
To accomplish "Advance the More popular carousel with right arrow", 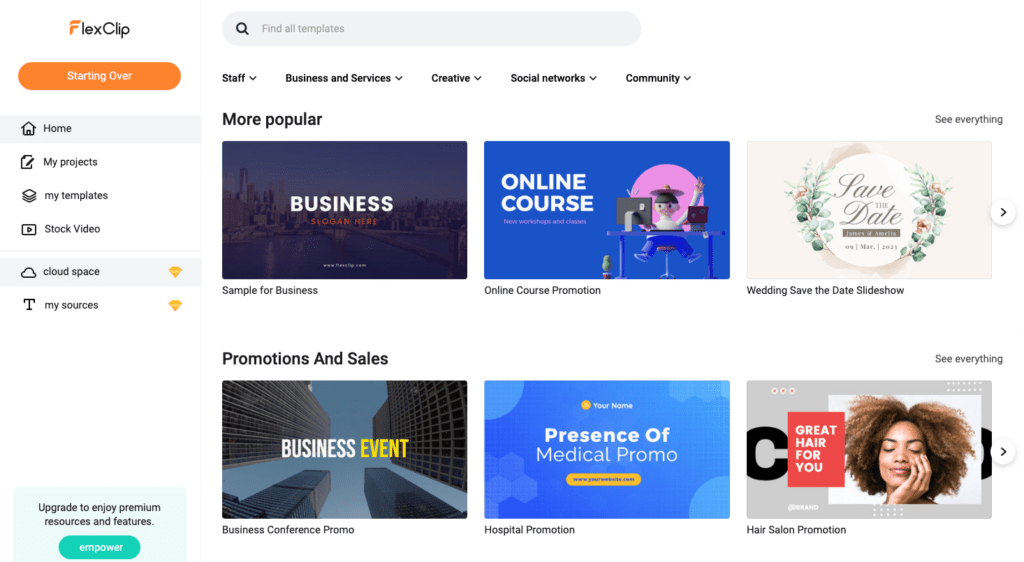I will coord(1003,212).
